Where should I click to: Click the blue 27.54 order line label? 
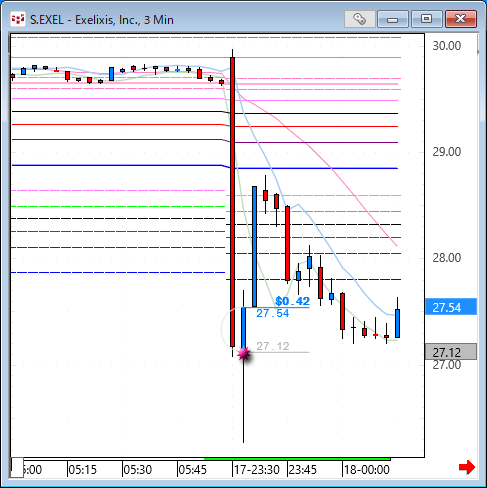point(273,313)
